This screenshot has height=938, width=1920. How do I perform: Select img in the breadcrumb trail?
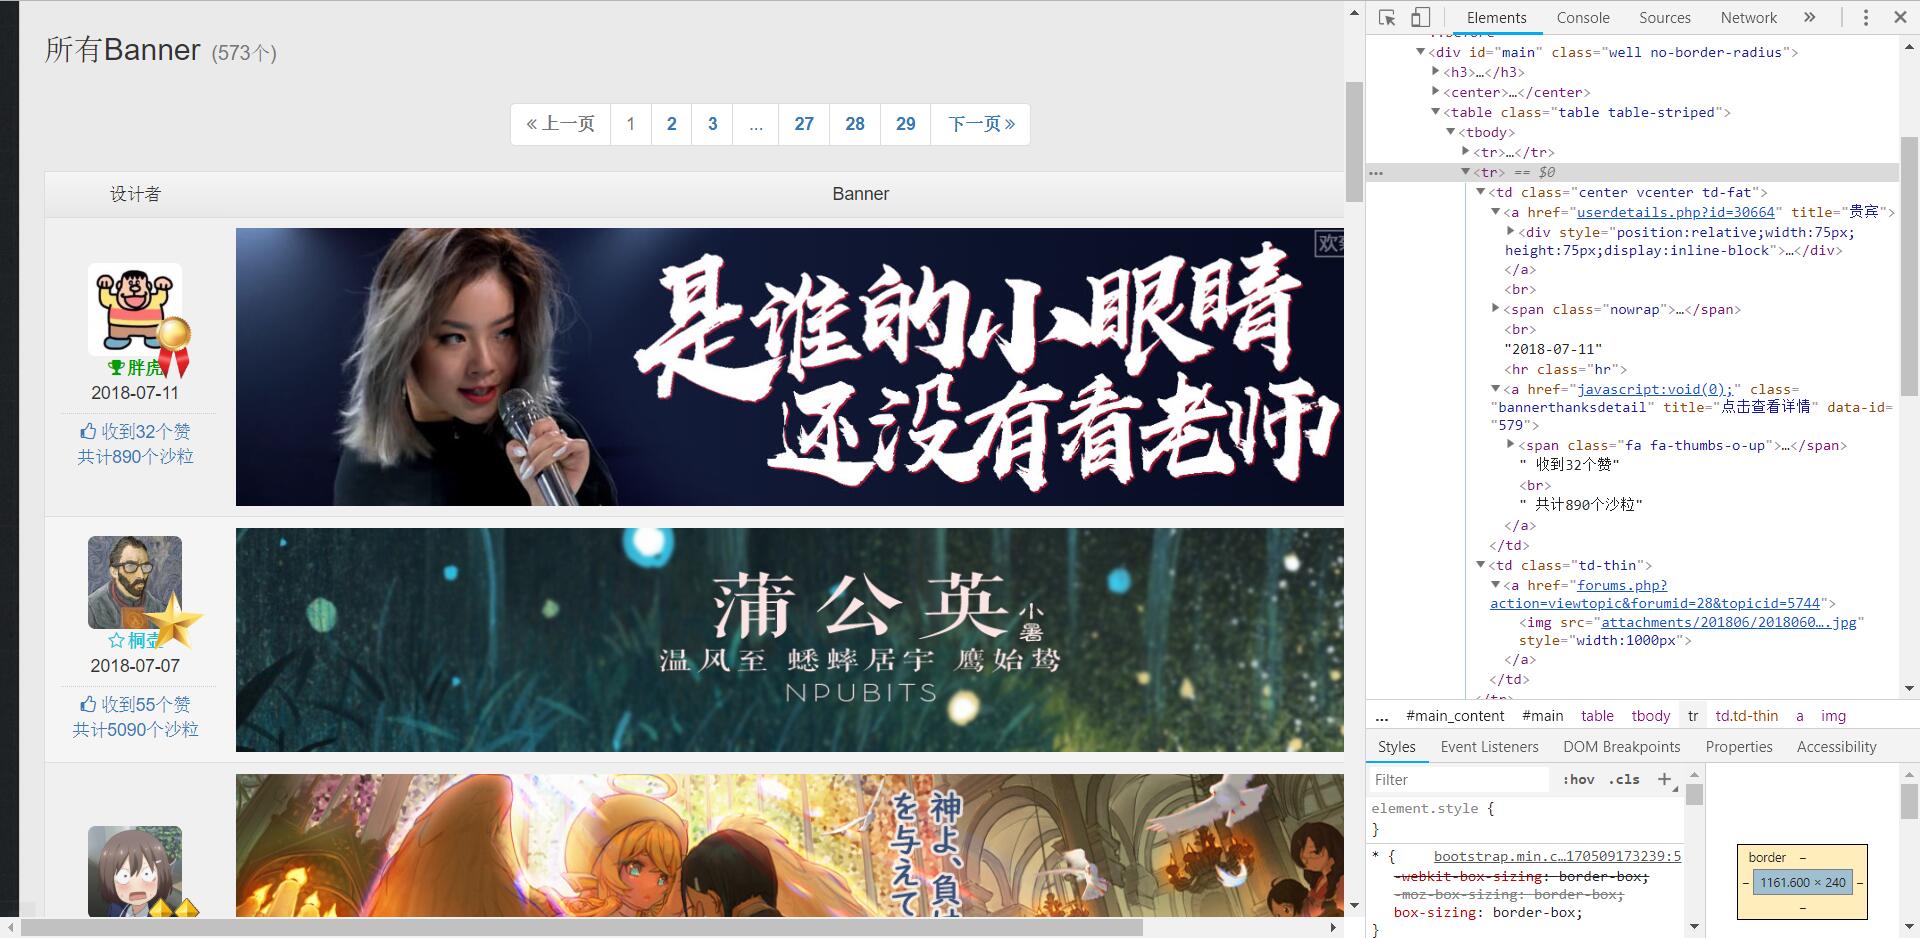(x=1833, y=716)
